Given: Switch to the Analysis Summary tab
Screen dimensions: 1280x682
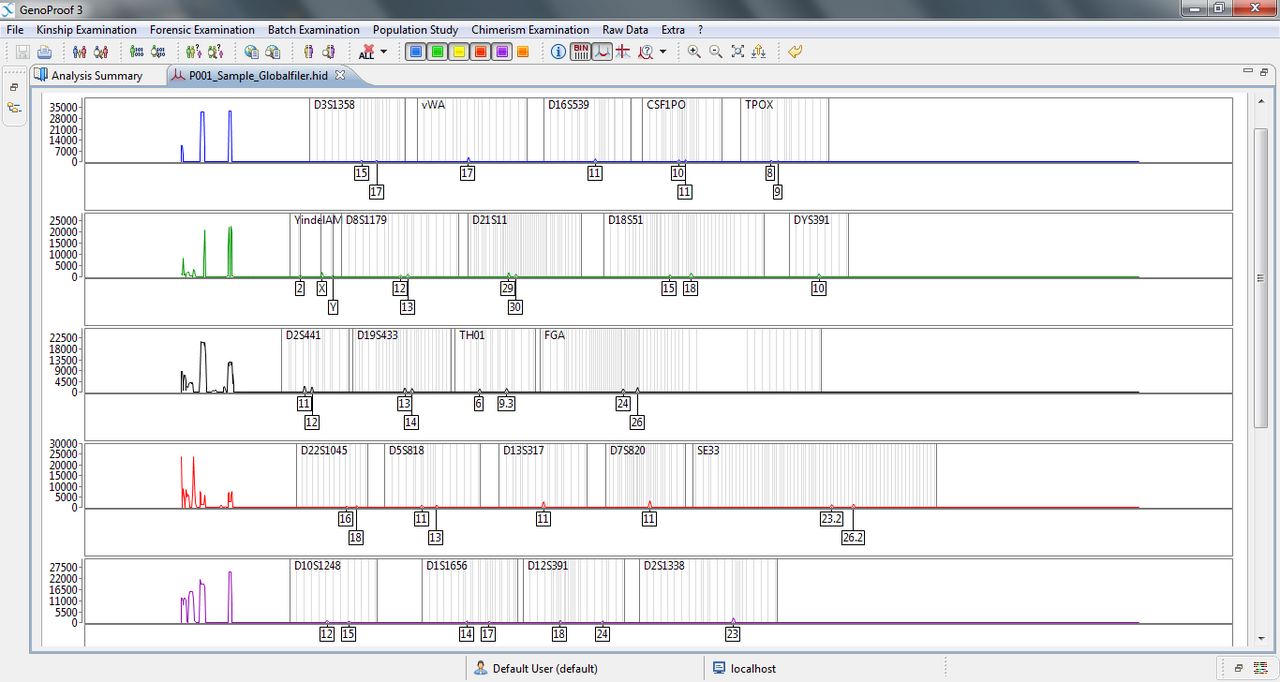Looking at the screenshot, I should pos(96,75).
